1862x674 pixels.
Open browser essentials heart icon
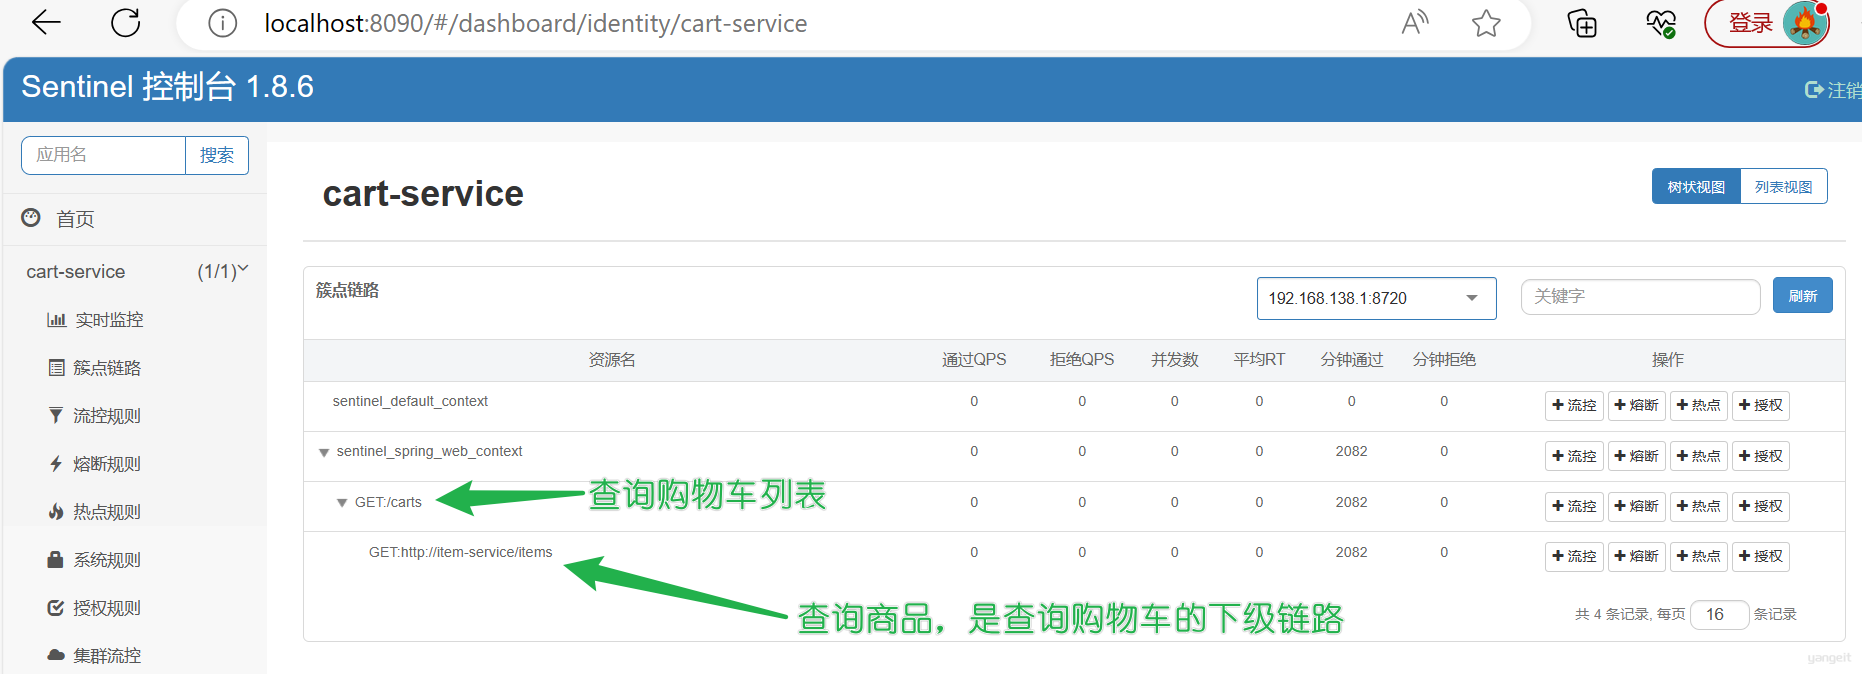click(x=1660, y=23)
